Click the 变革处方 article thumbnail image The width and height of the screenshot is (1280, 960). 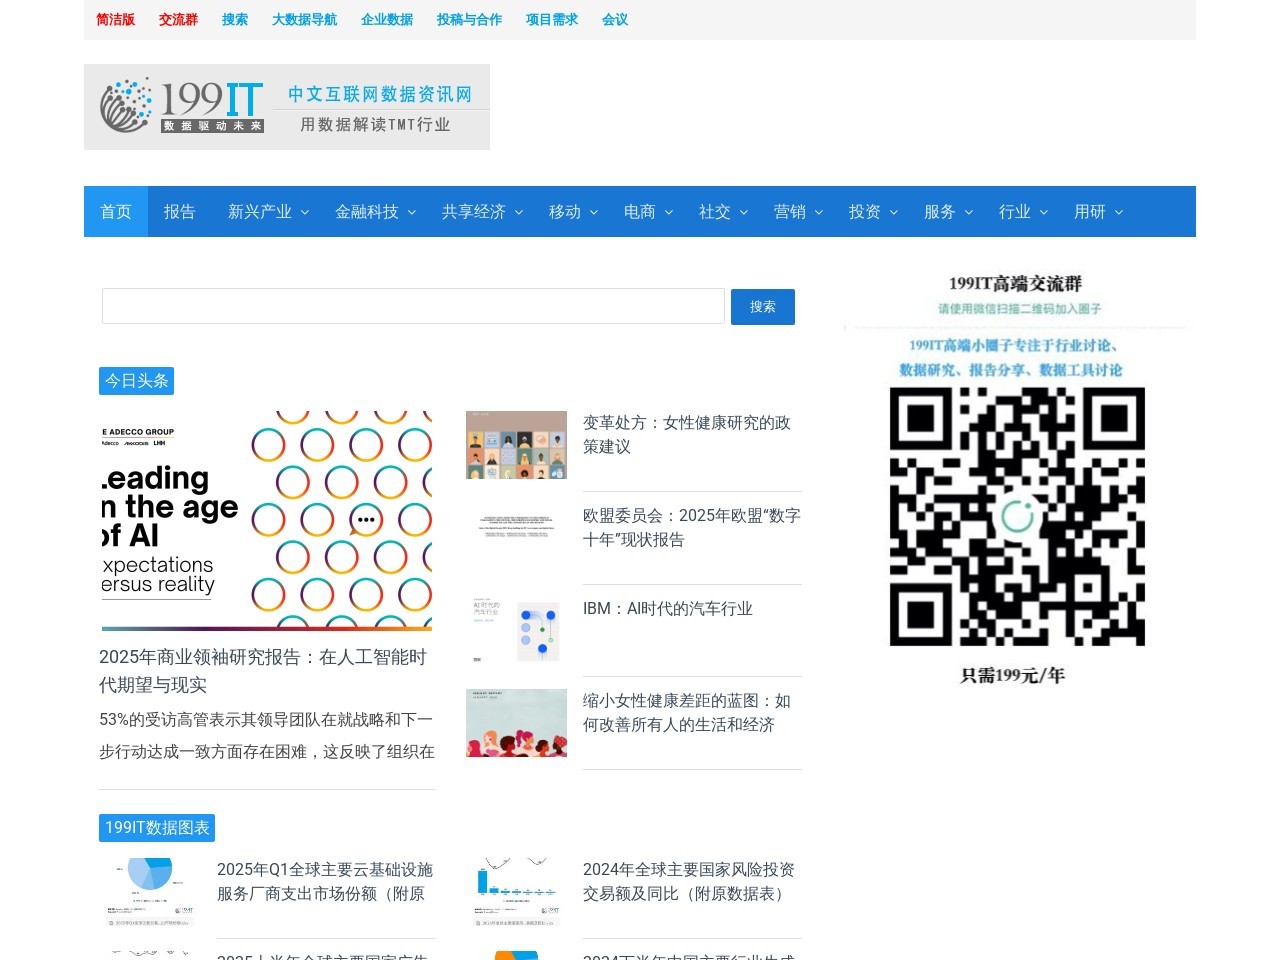point(516,445)
